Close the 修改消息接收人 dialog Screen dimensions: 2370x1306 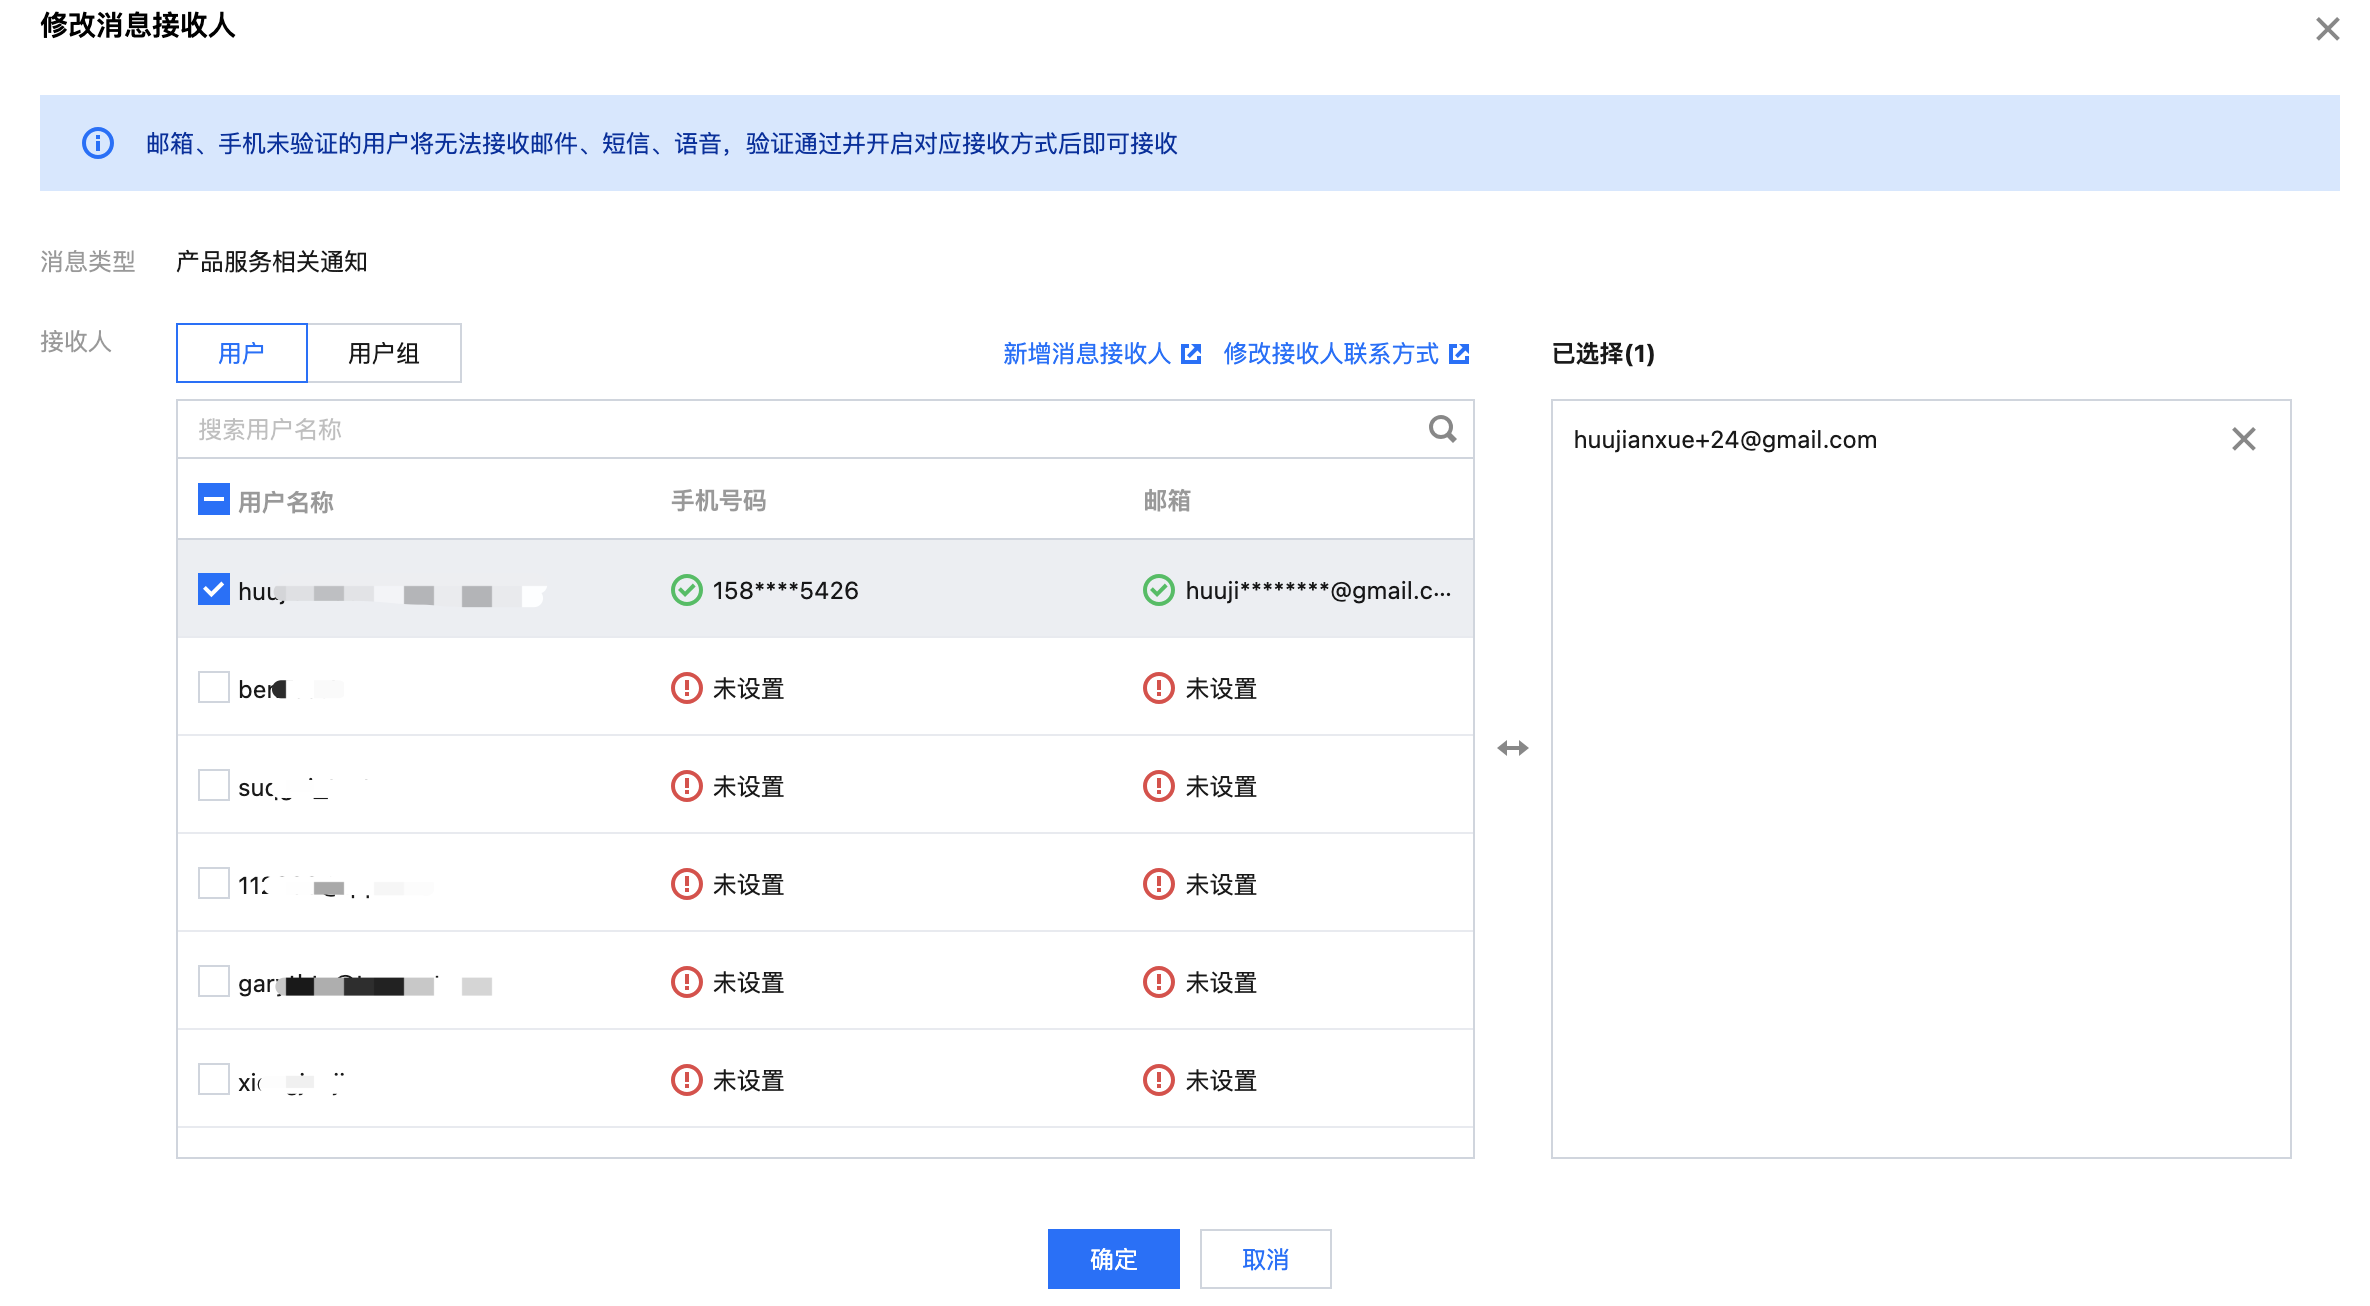(x=2327, y=29)
